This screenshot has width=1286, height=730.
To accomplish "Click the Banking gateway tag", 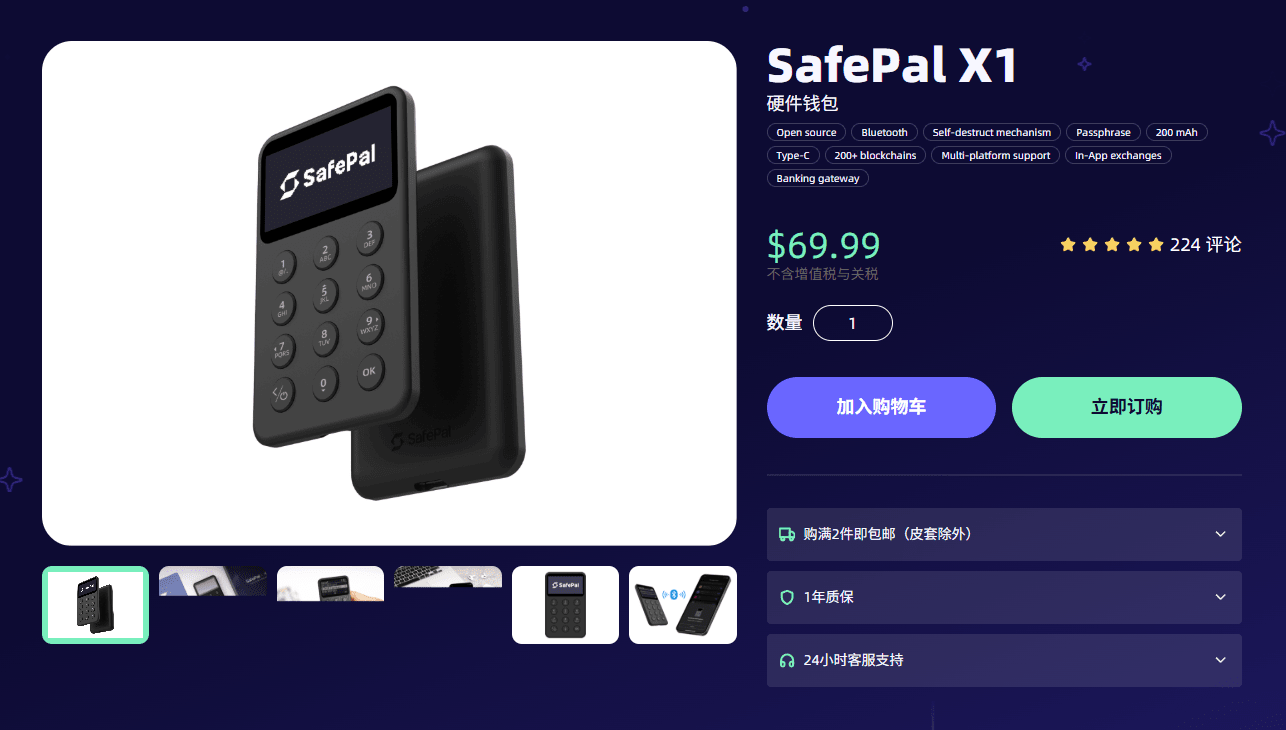I will click(818, 178).
